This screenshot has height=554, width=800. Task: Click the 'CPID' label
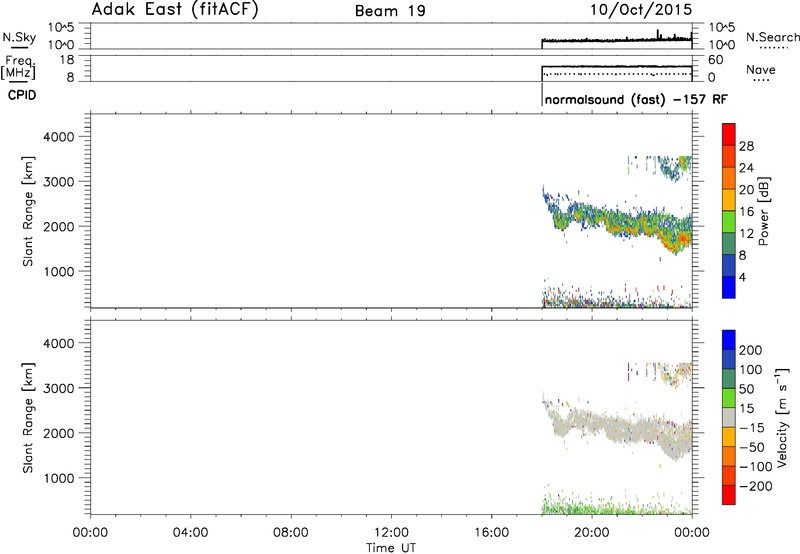[x=22, y=95]
